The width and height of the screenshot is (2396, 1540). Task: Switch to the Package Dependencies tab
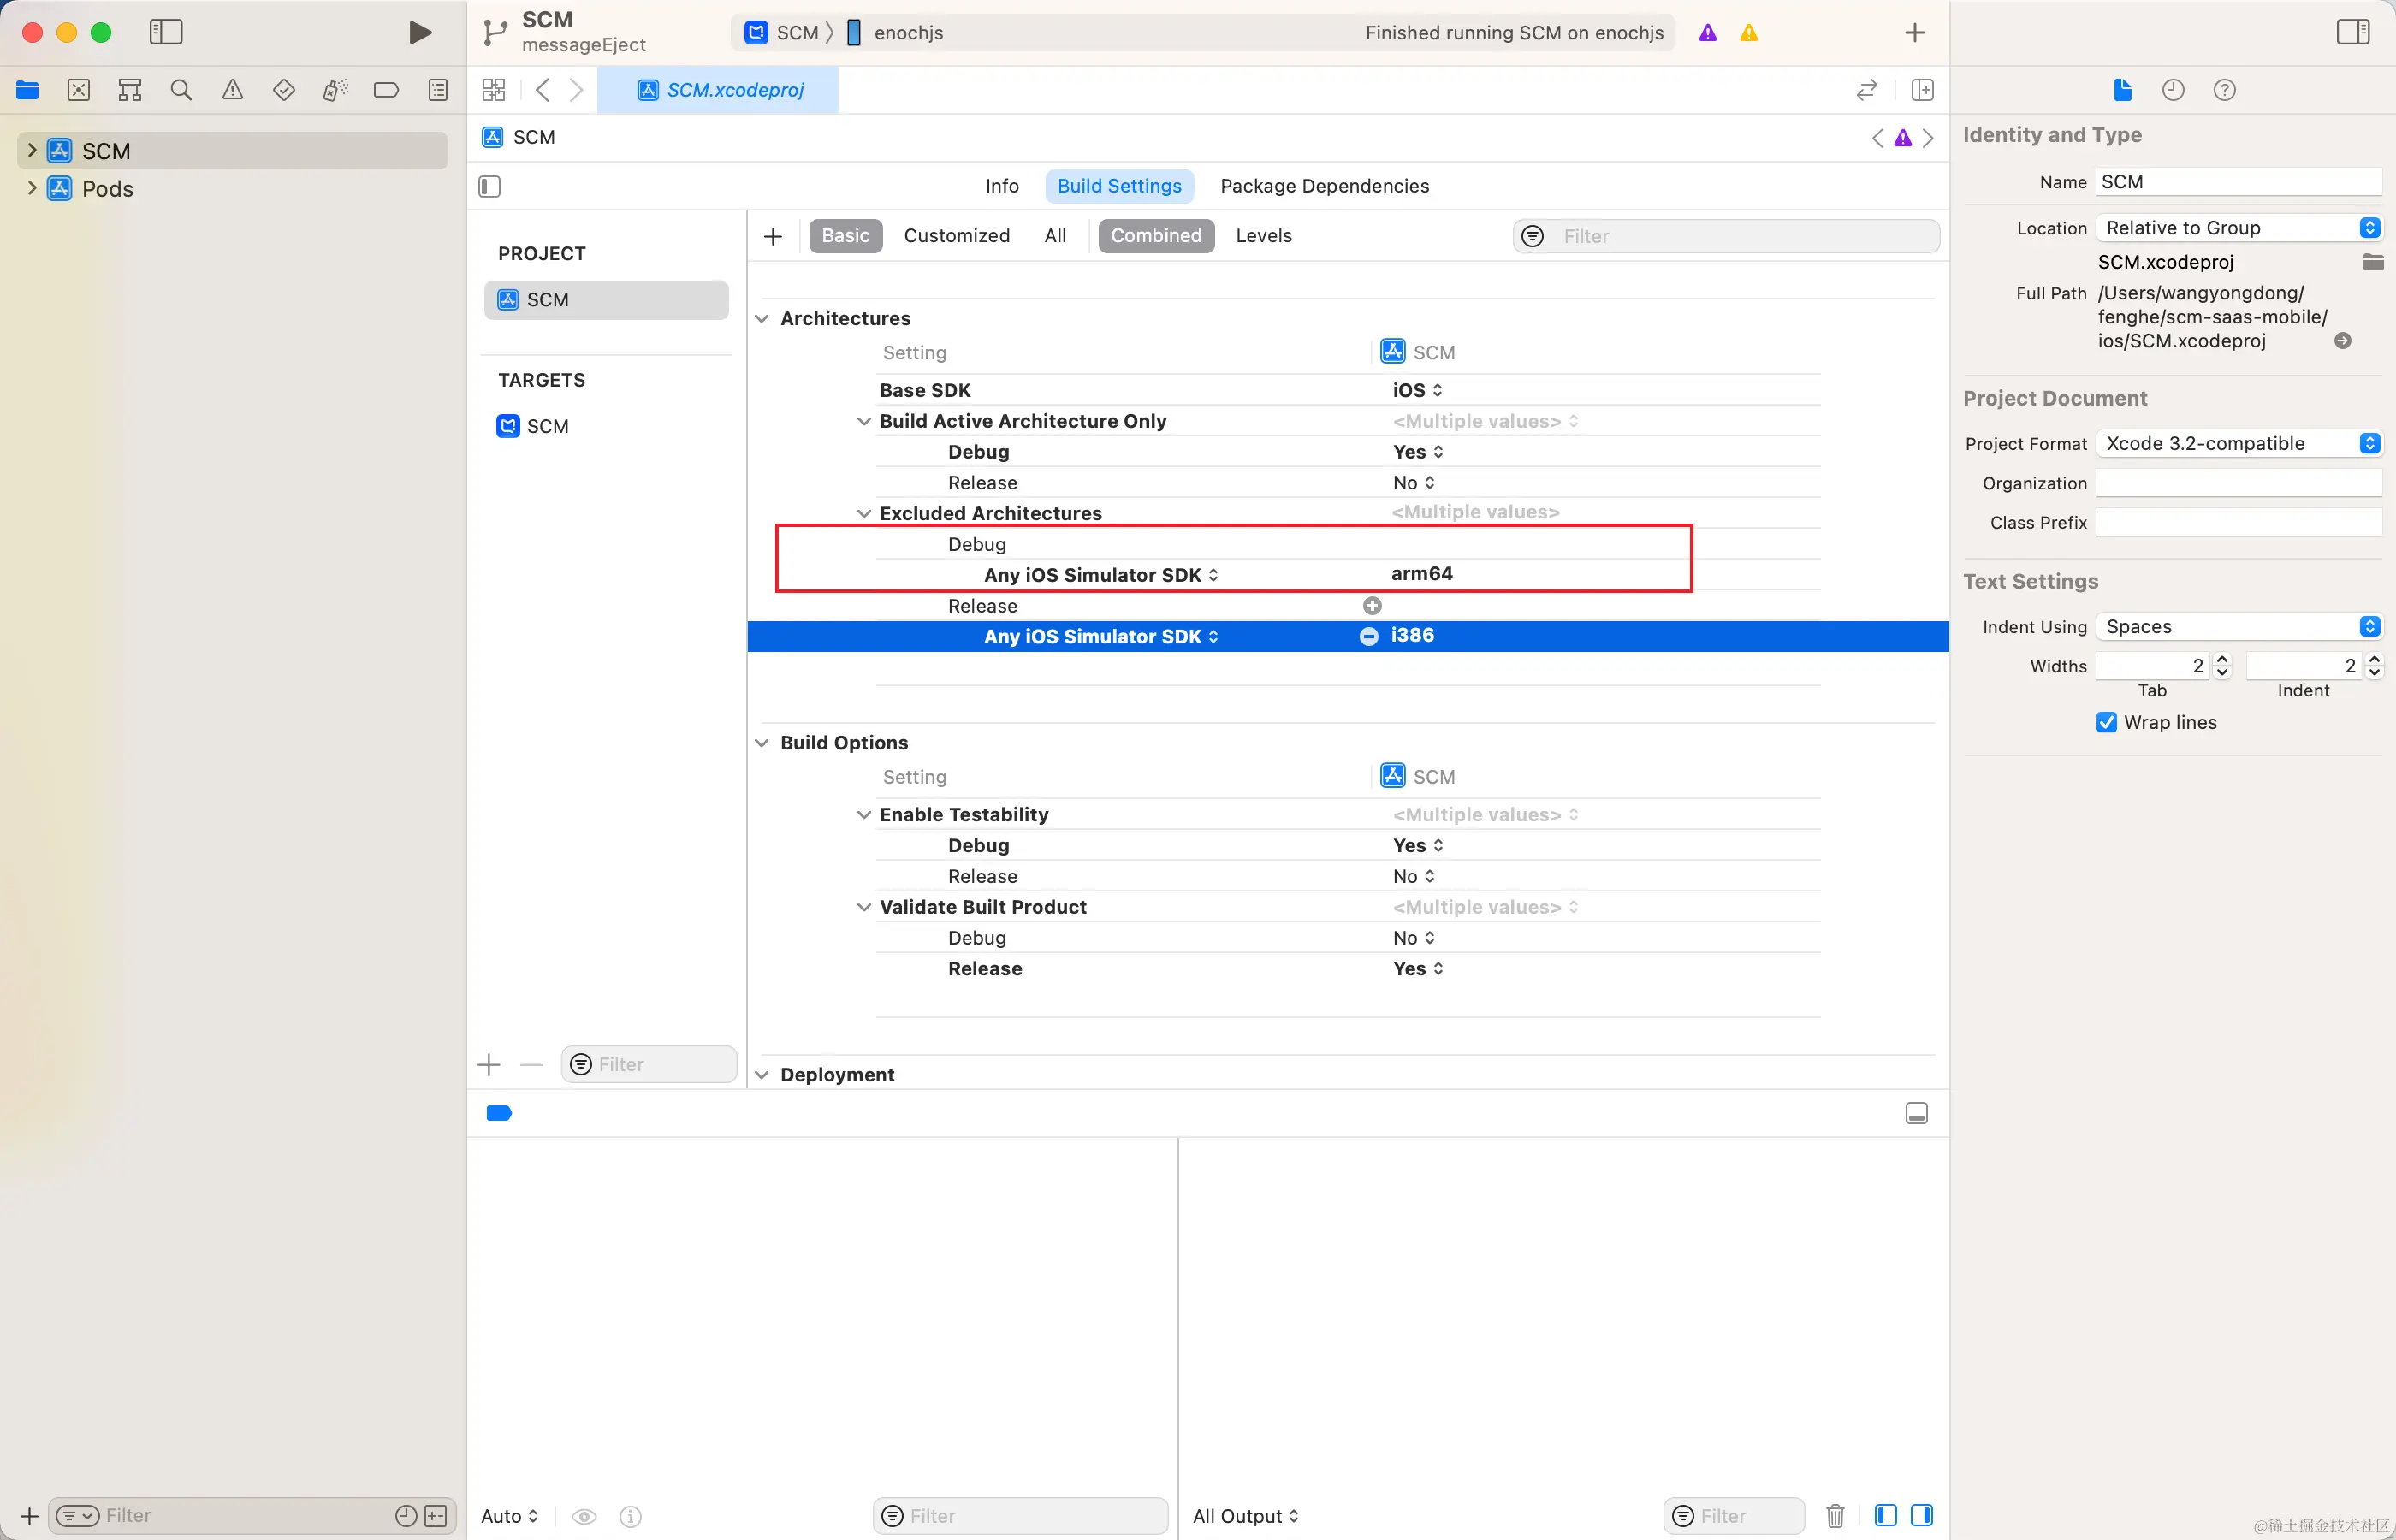pyautogui.click(x=1324, y=186)
